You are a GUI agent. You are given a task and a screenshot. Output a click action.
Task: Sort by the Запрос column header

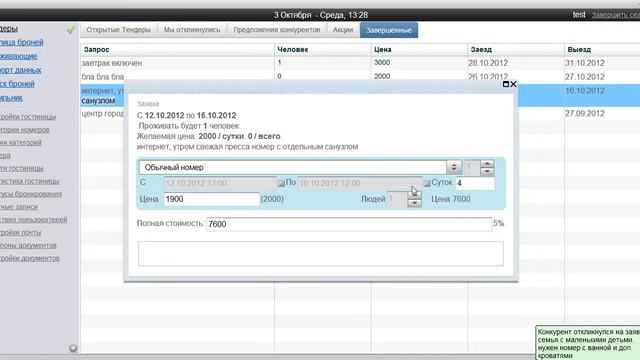pyautogui.click(x=178, y=49)
